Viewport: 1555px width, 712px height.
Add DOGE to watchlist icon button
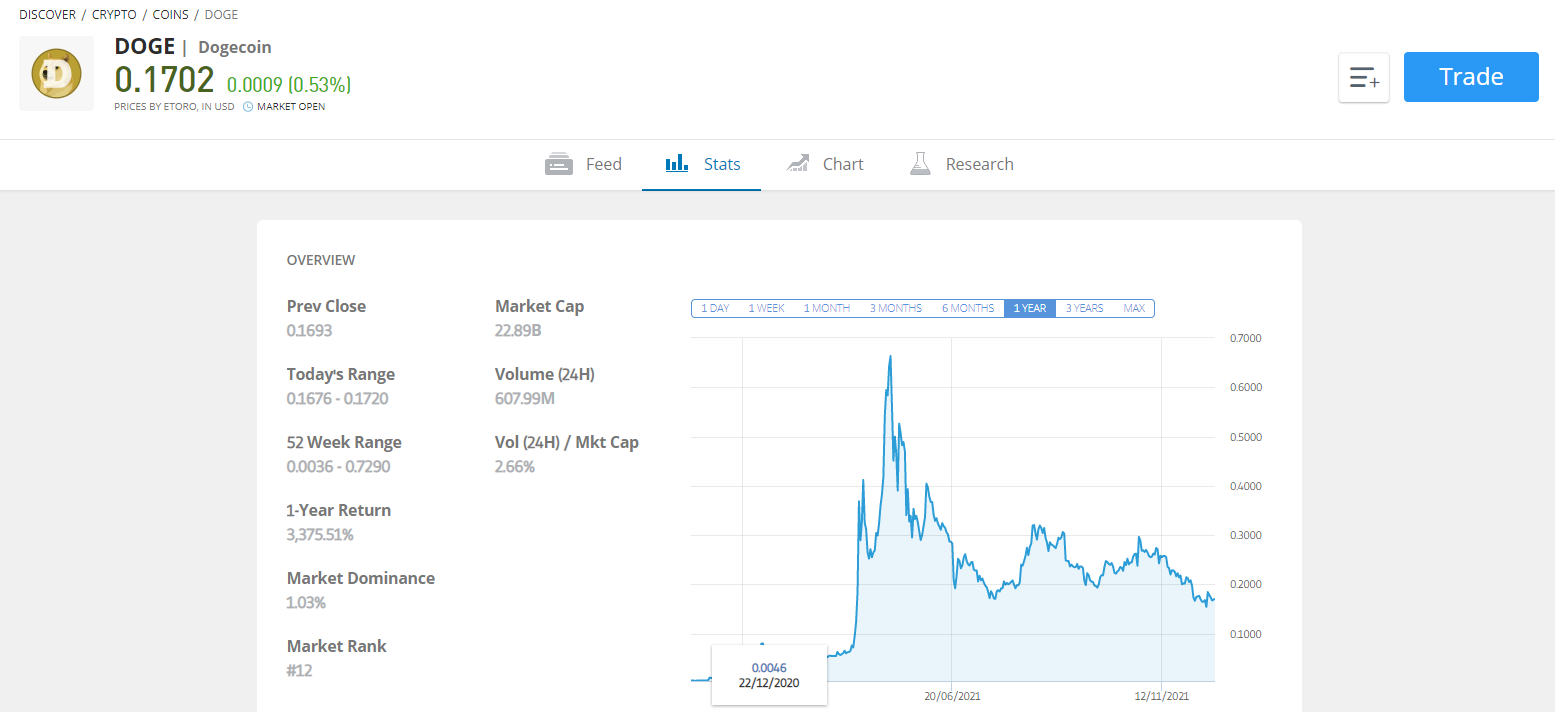[1364, 78]
